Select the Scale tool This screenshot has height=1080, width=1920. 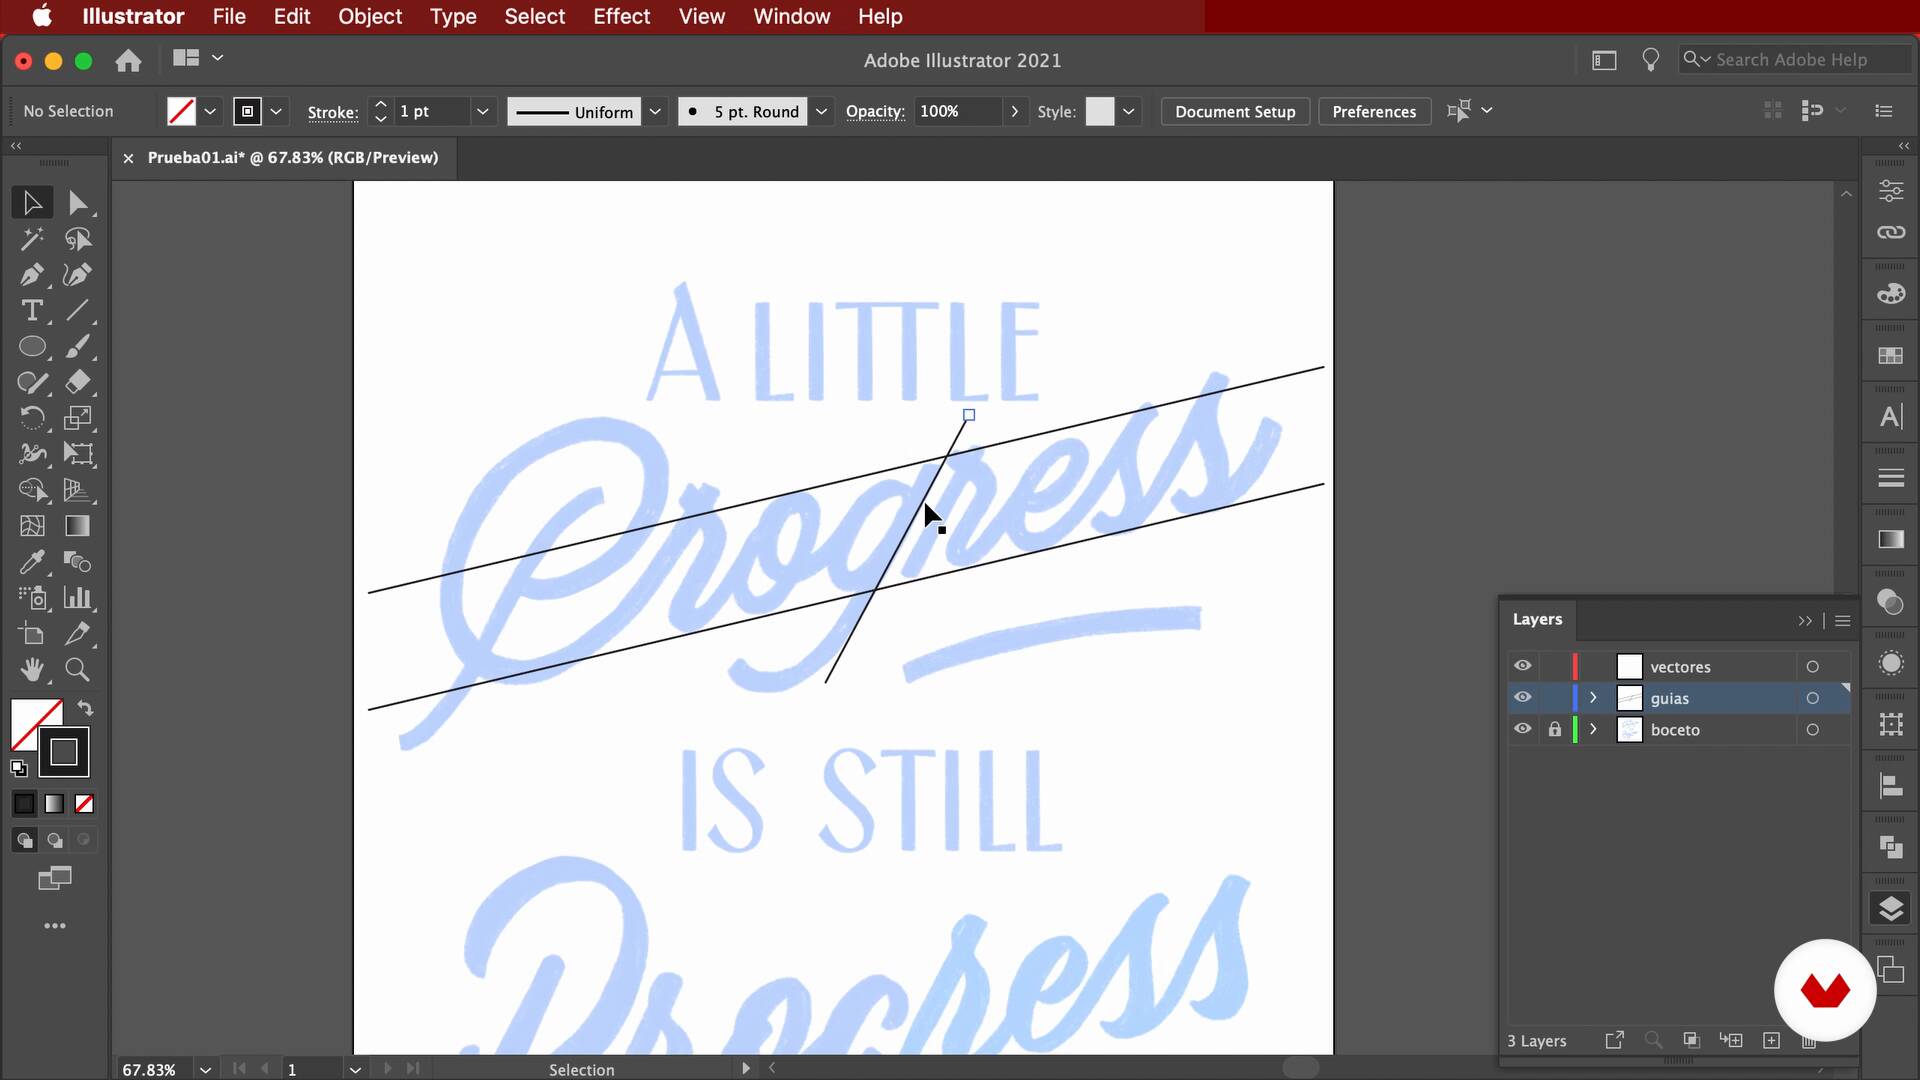(78, 418)
